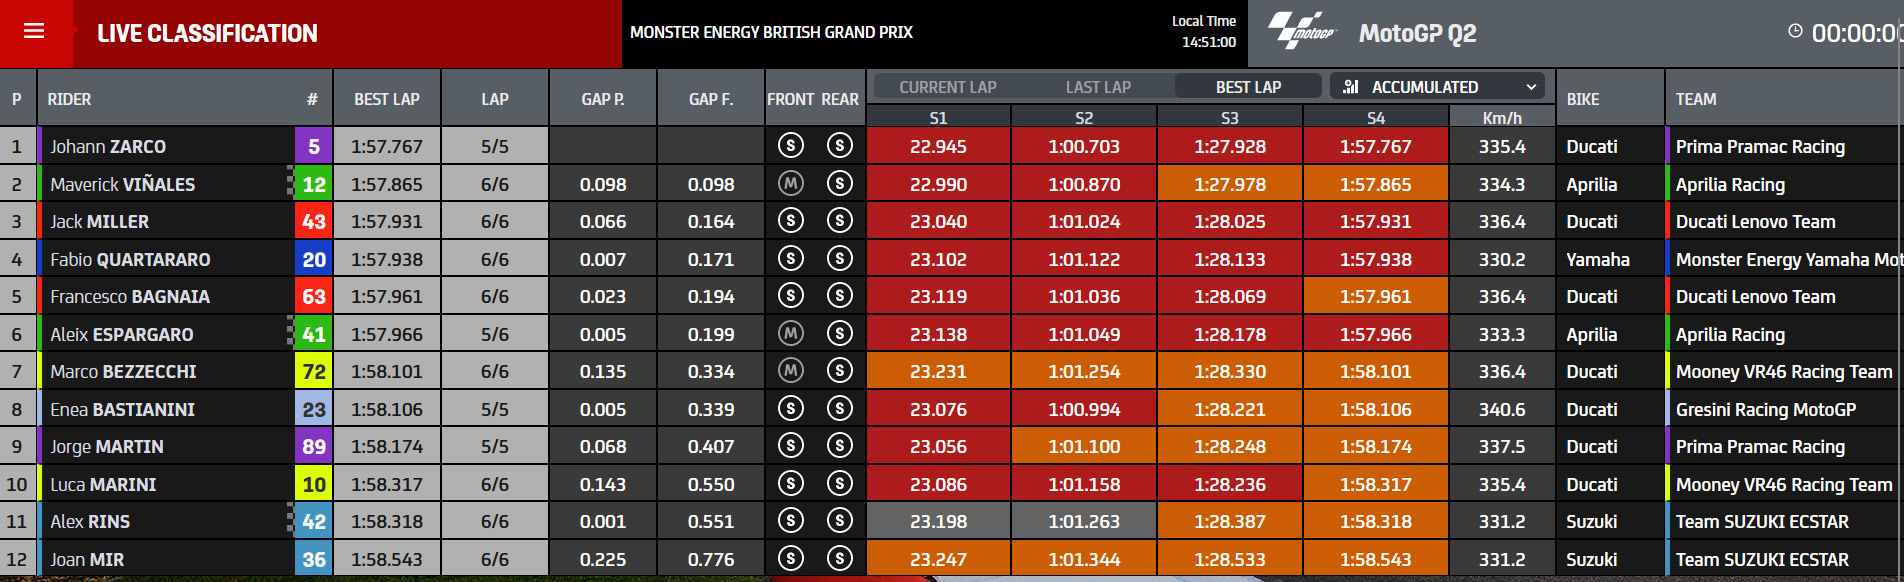Click Aleix Espargaro's front tyre icon
This screenshot has width=1904, height=582.
click(x=791, y=333)
